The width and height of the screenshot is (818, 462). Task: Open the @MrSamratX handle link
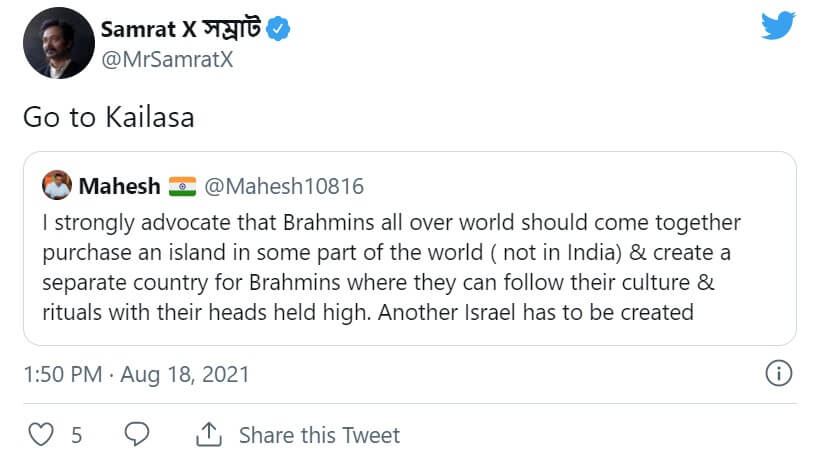169,59
